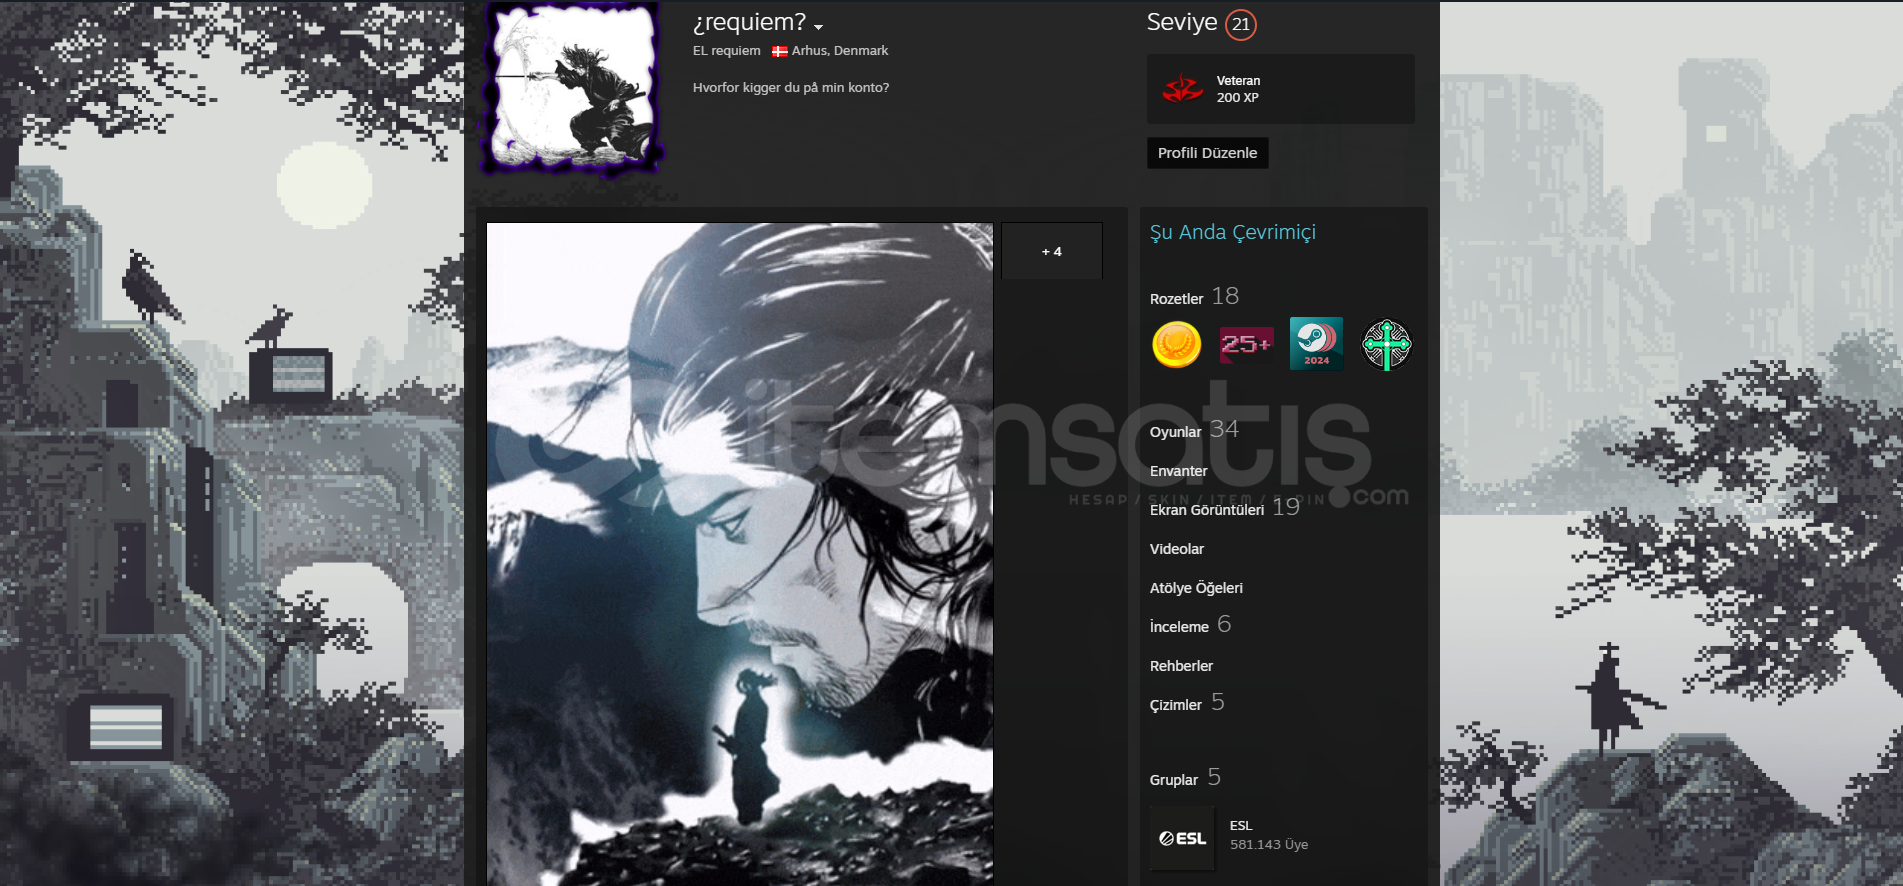Click the '581.143 Üye' member count
This screenshot has width=1903, height=886.
1269,845
